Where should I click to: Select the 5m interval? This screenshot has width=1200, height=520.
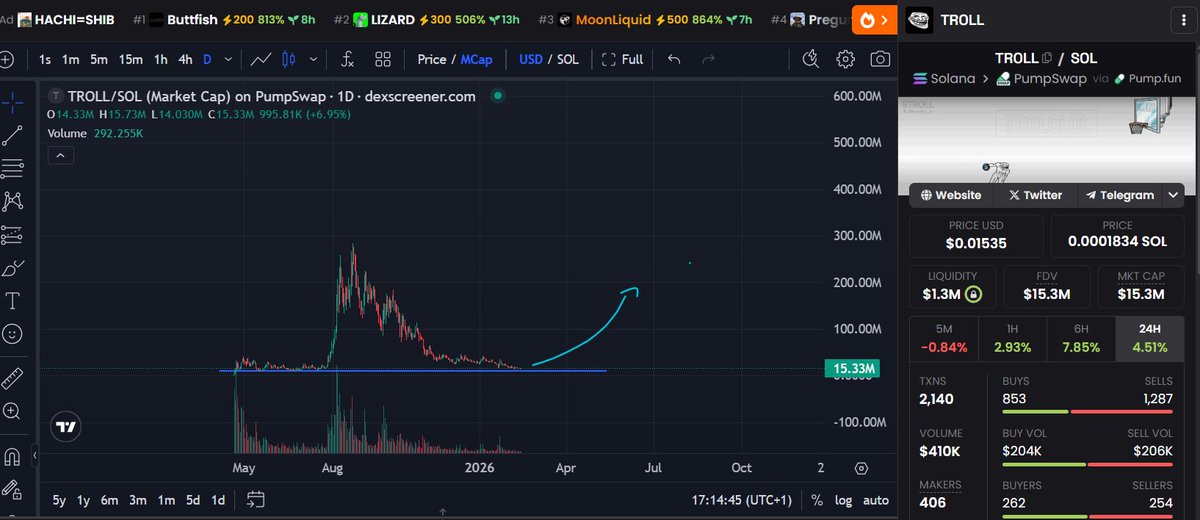click(x=99, y=60)
